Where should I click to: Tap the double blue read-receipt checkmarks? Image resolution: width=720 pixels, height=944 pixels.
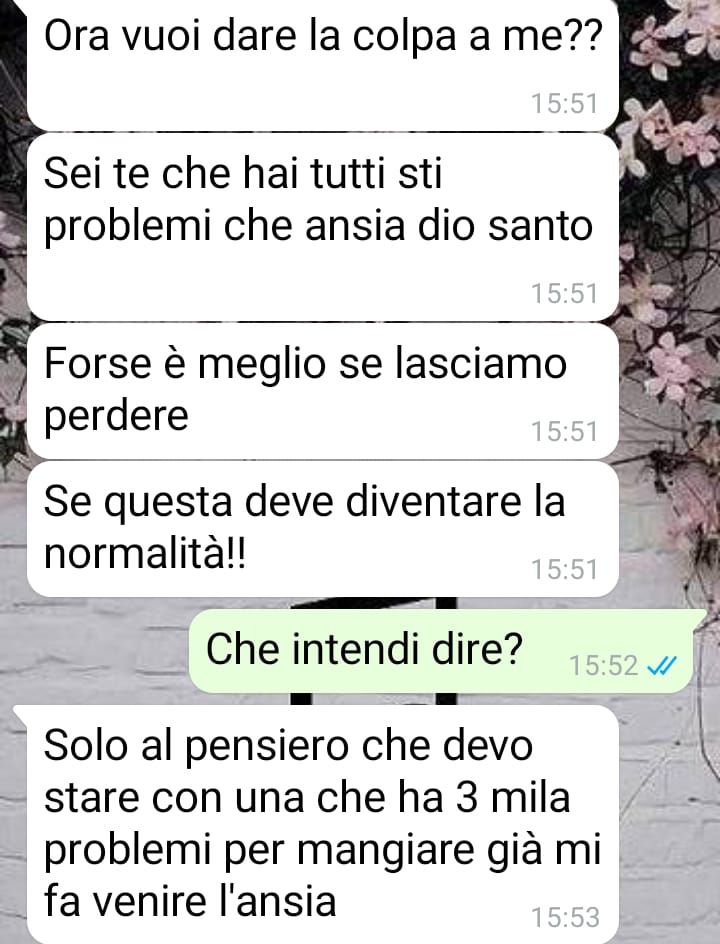[x=661, y=666]
